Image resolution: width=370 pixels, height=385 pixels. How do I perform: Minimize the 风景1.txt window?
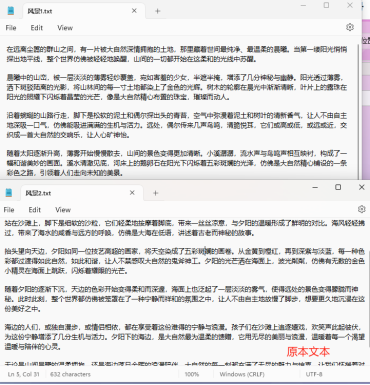(303, 5)
